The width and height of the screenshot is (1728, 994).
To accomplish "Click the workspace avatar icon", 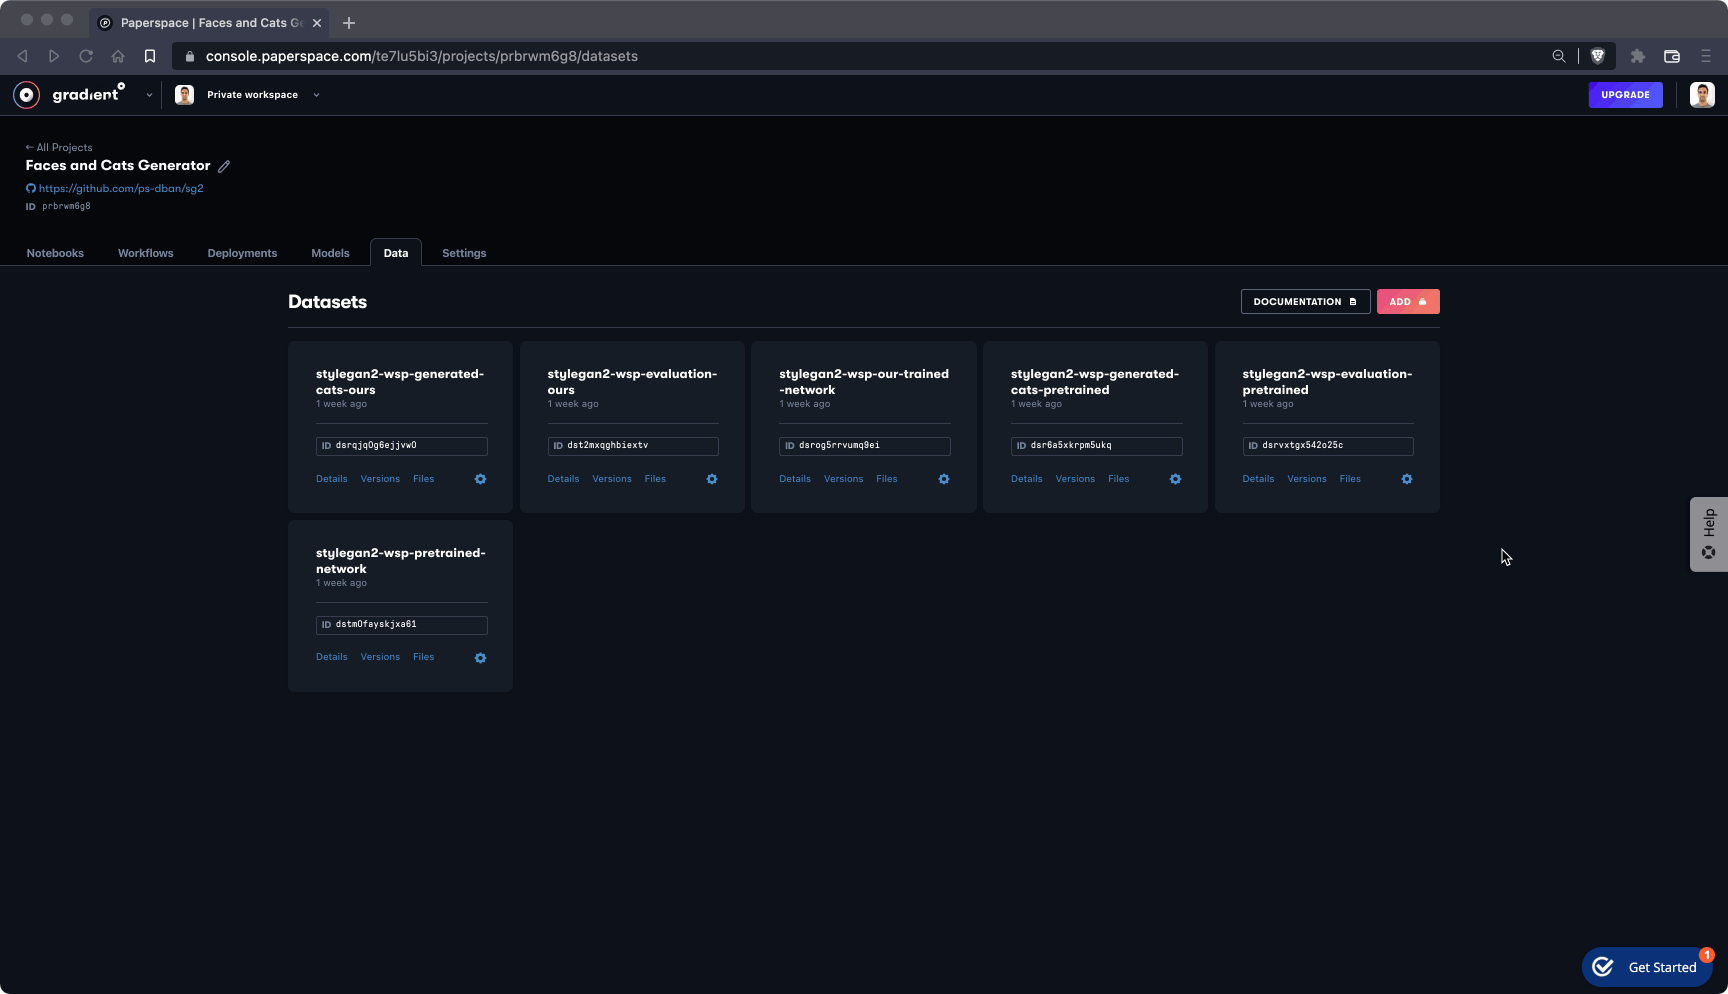I will click(x=184, y=95).
